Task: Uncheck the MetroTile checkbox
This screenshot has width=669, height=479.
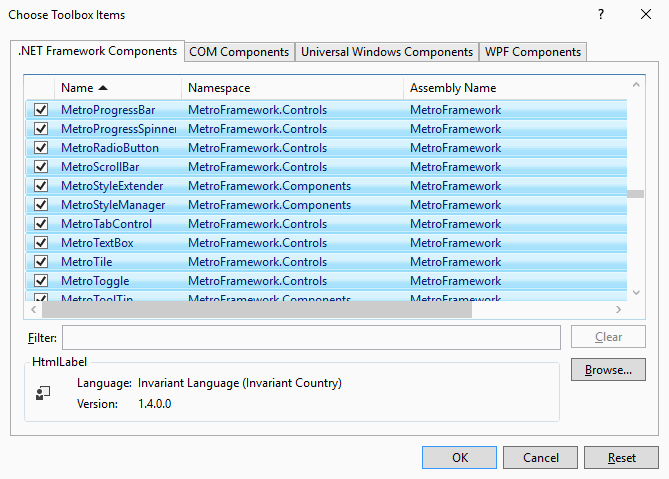Action: click(x=41, y=262)
